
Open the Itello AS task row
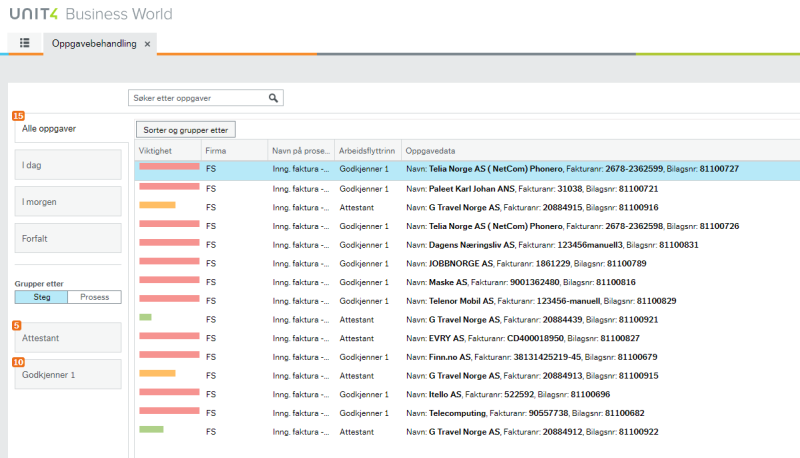pos(467,394)
